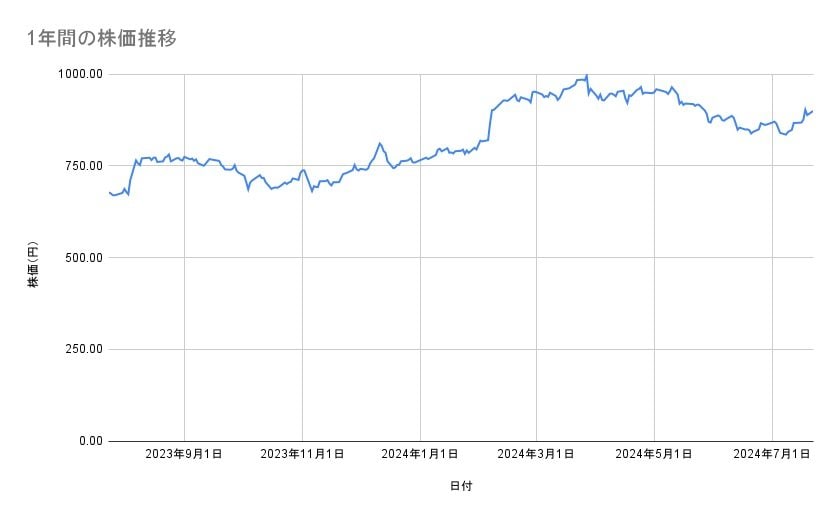Click the highest peak of the price line

[x=586, y=76]
